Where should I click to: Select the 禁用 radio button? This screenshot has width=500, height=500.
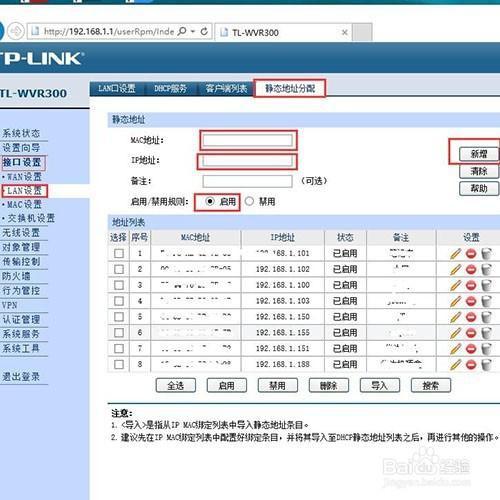[x=249, y=201]
